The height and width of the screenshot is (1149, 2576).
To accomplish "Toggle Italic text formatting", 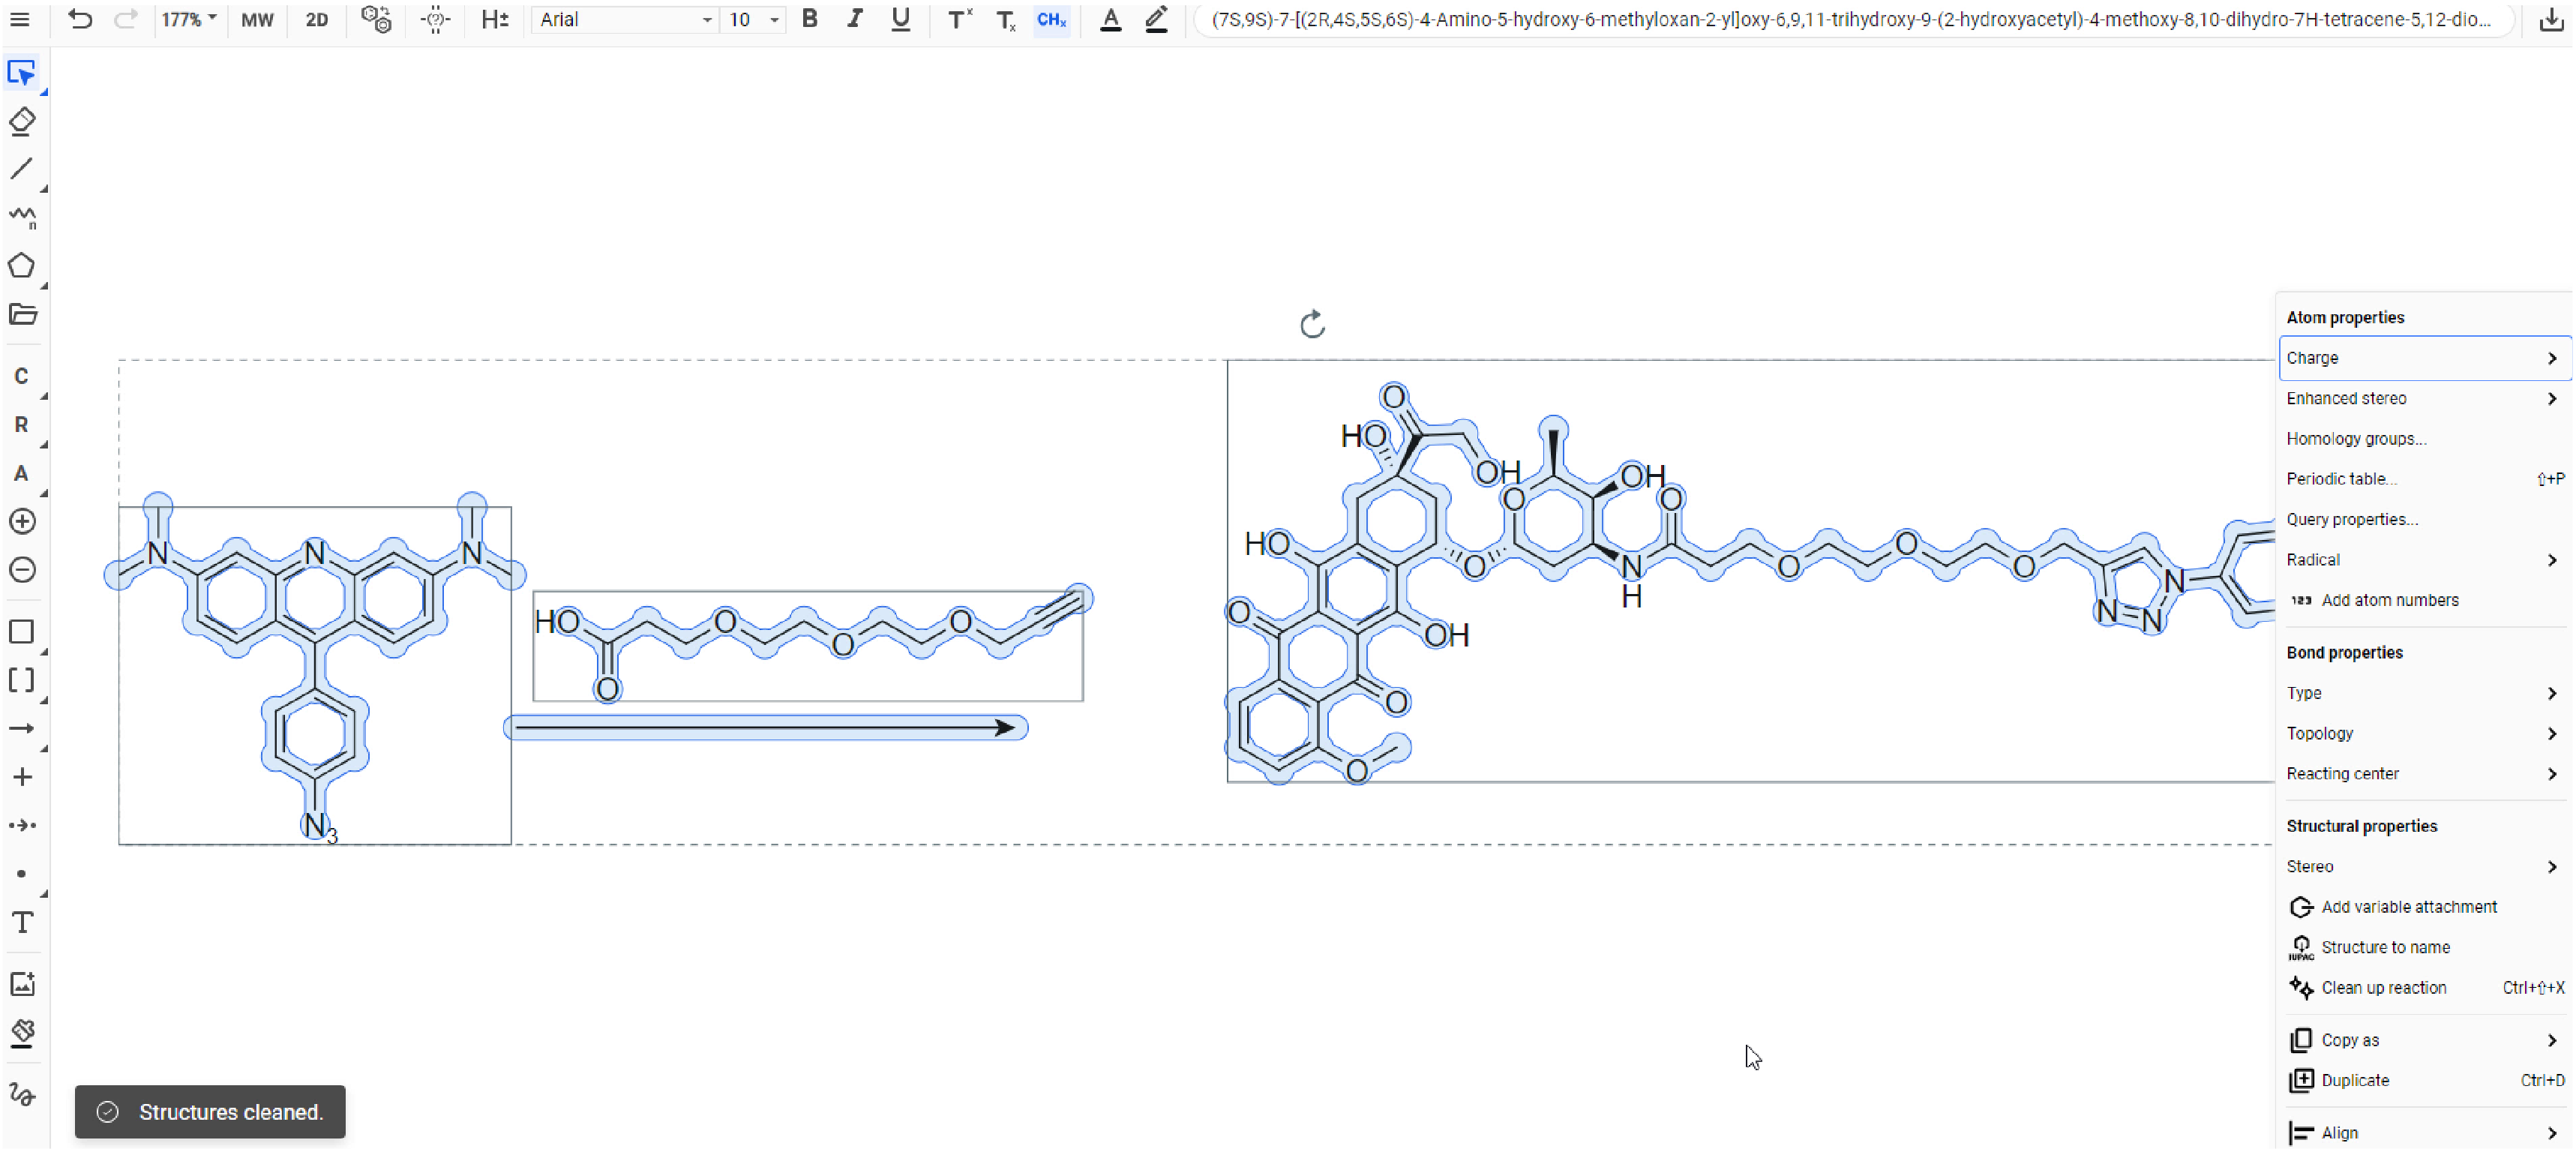I will click(854, 19).
